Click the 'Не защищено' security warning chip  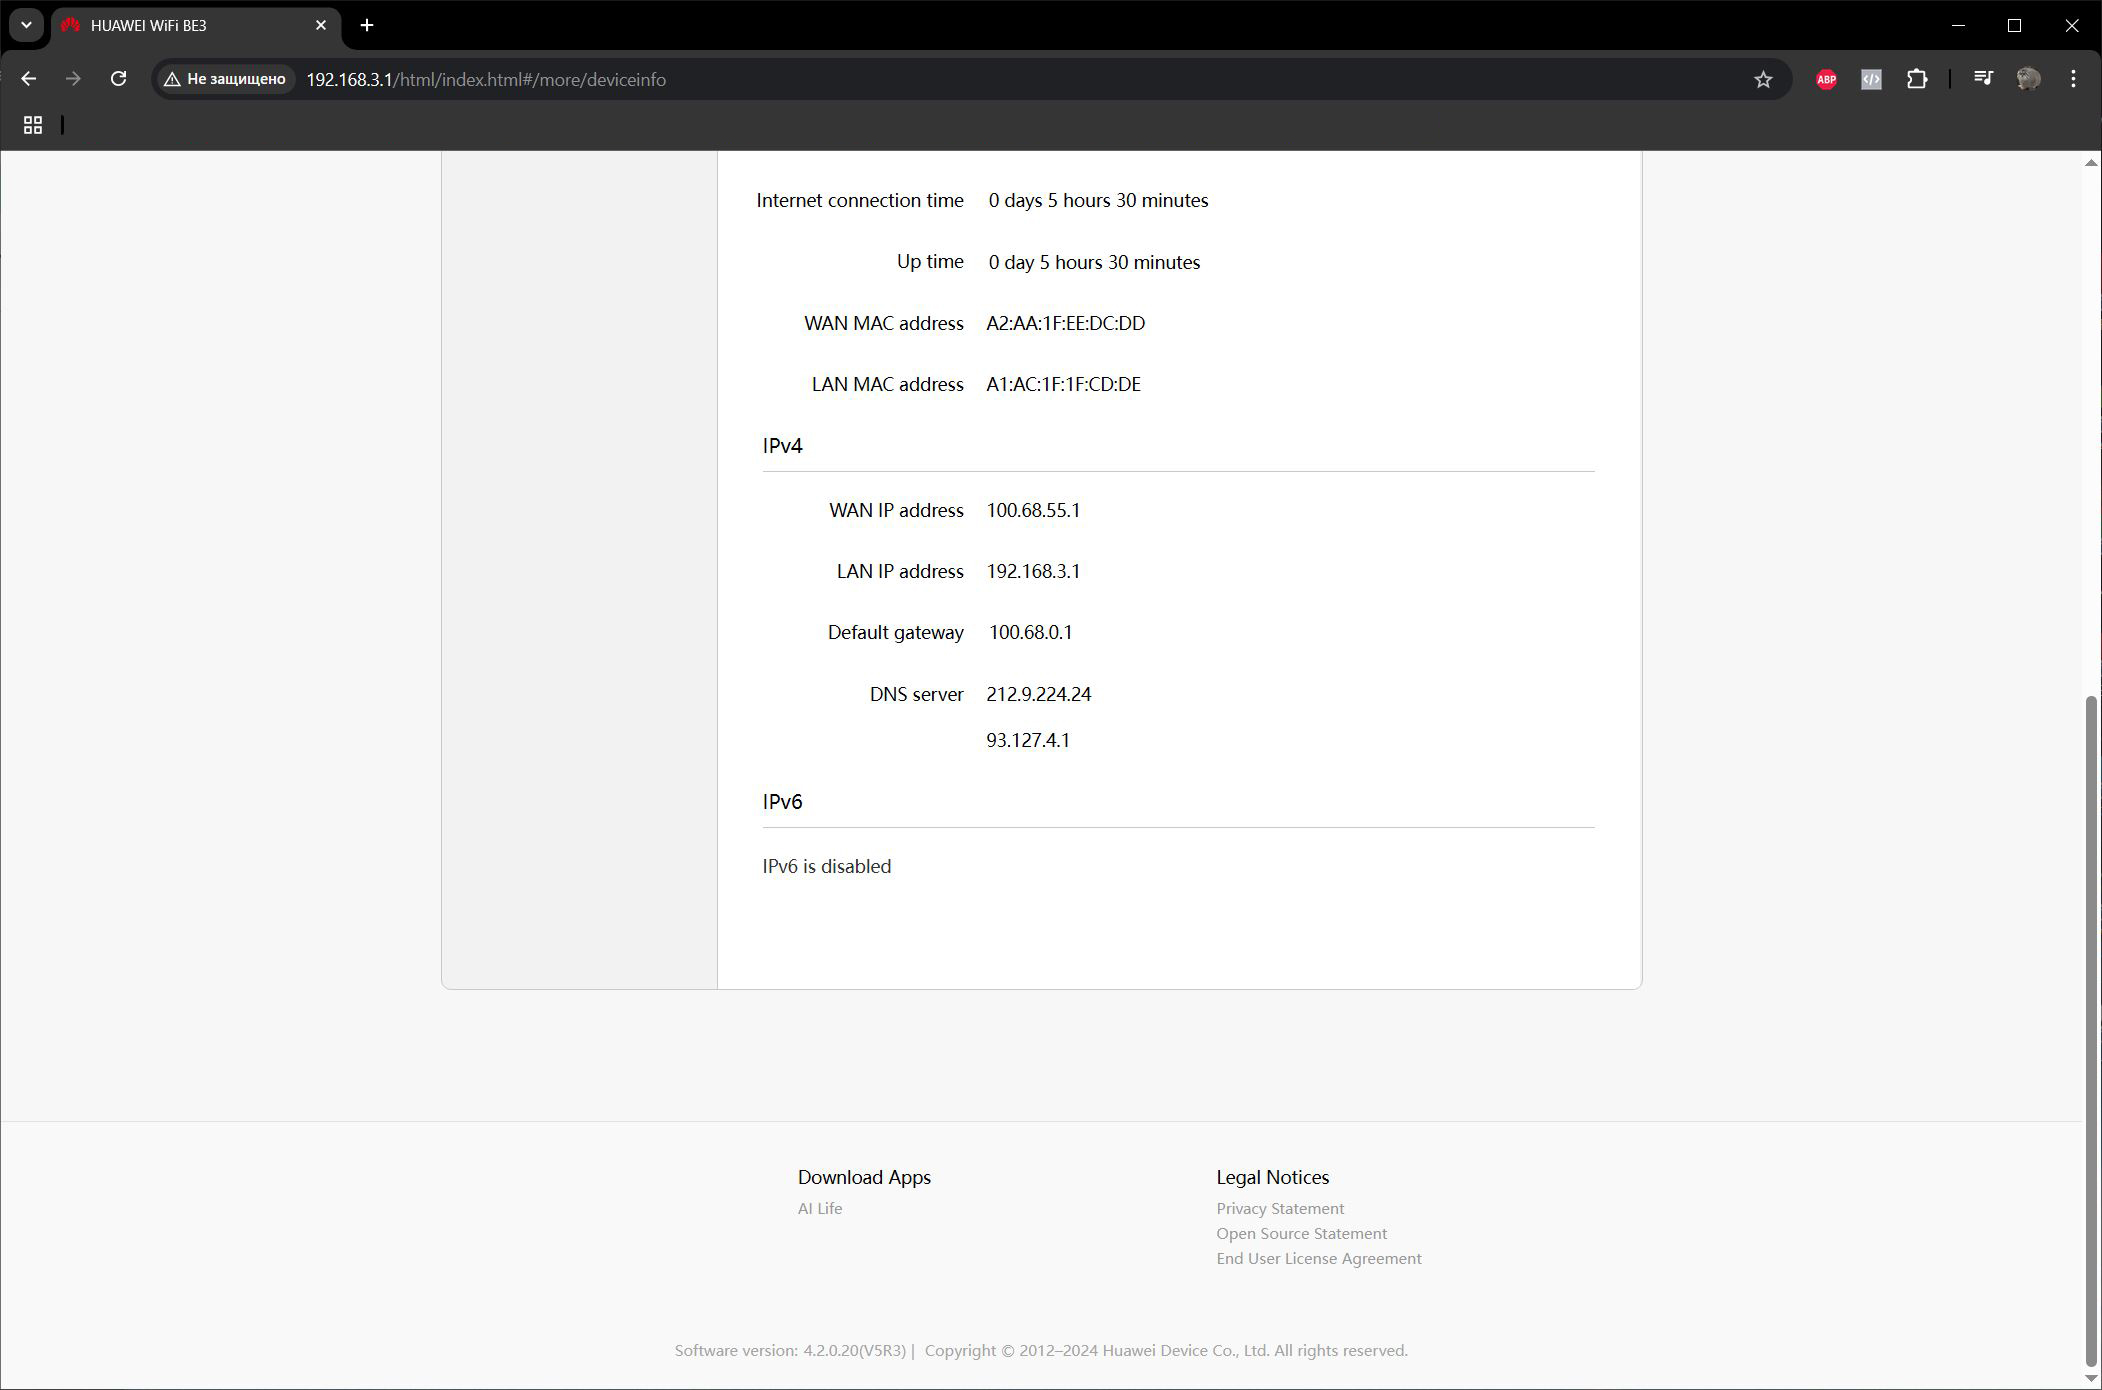point(226,79)
